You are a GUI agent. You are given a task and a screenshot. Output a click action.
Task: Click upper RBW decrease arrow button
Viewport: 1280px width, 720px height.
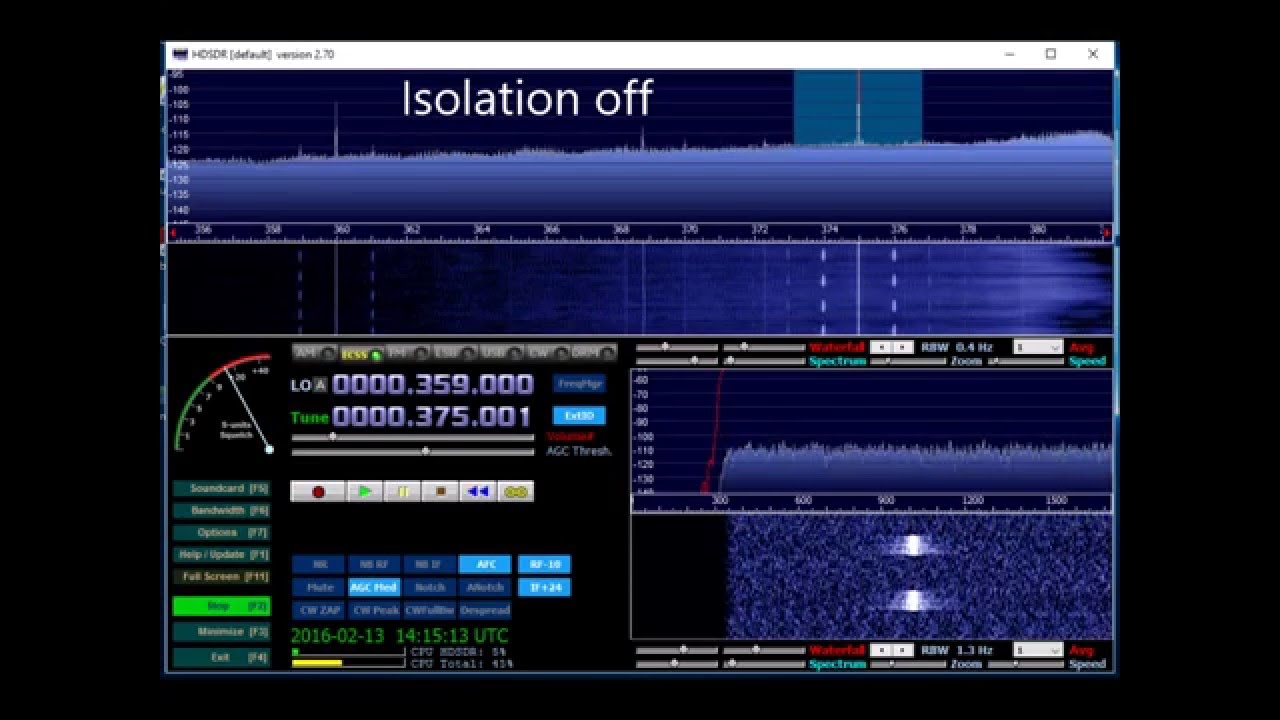click(x=880, y=347)
